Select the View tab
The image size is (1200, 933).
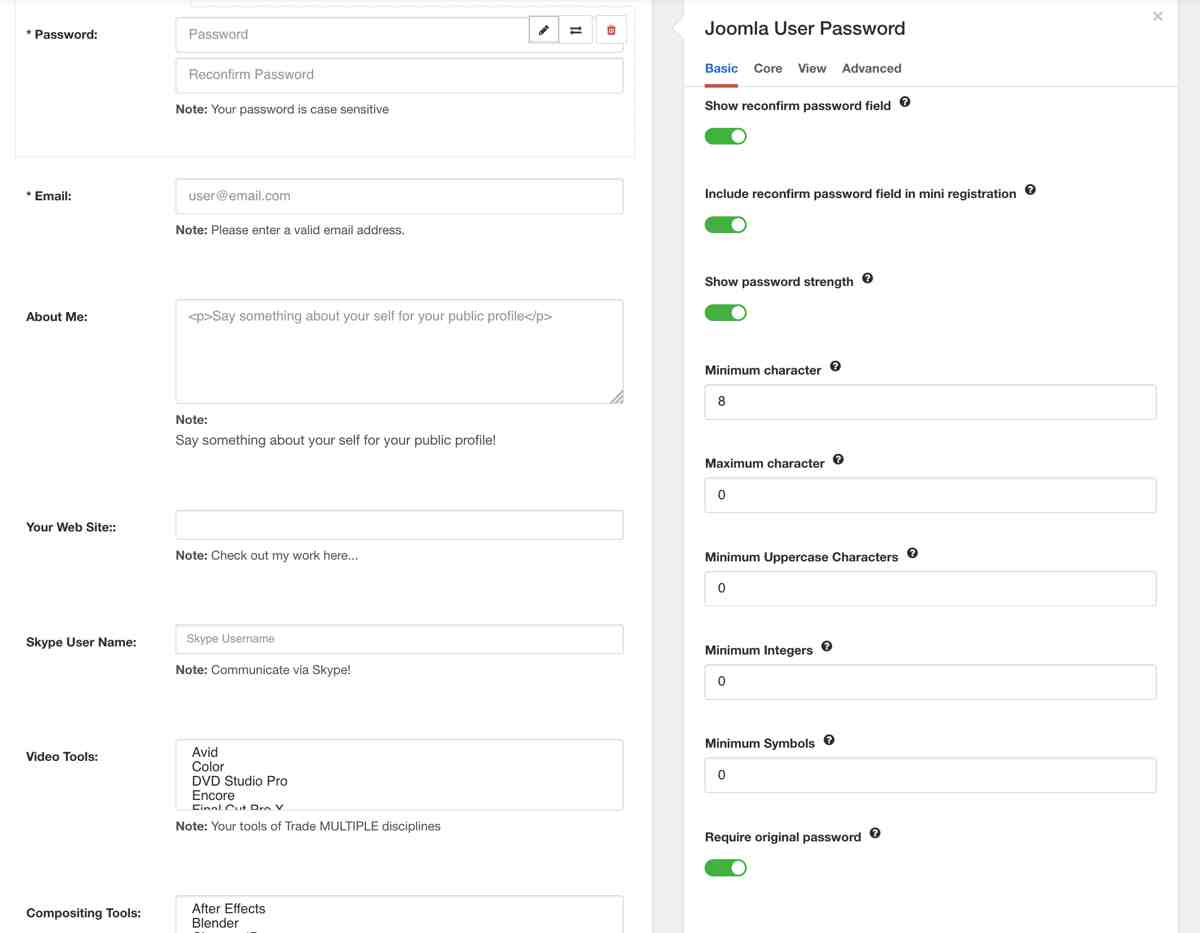tap(812, 68)
